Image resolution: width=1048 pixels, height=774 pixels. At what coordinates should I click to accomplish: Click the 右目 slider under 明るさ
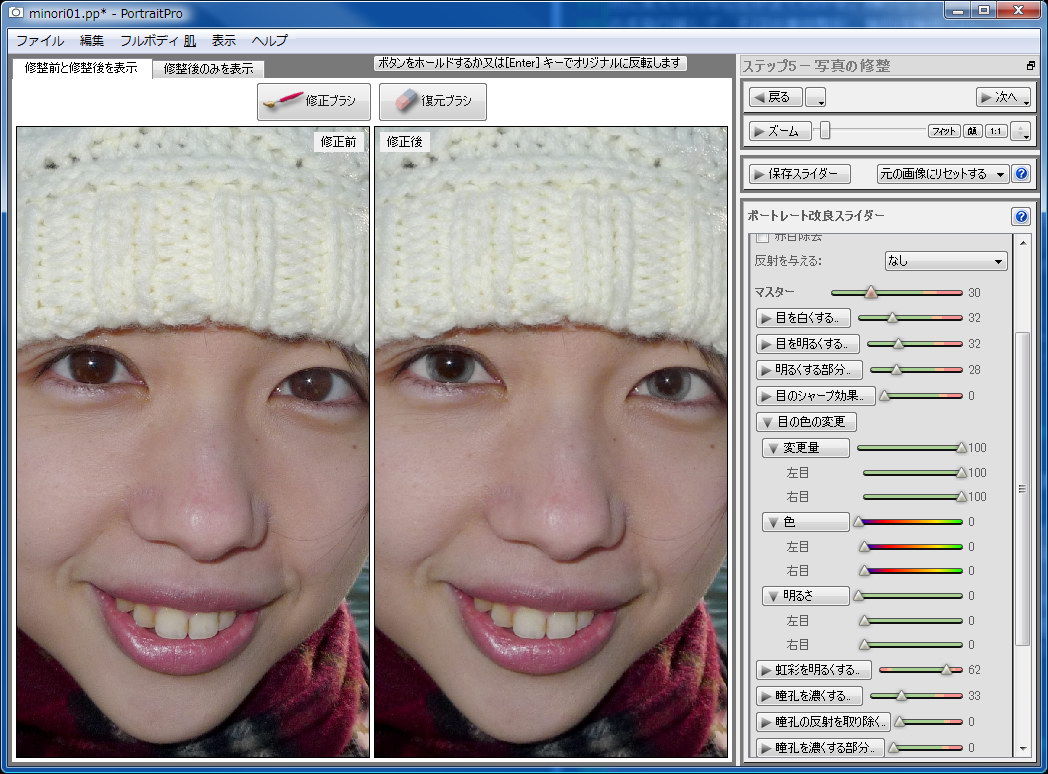[912, 645]
